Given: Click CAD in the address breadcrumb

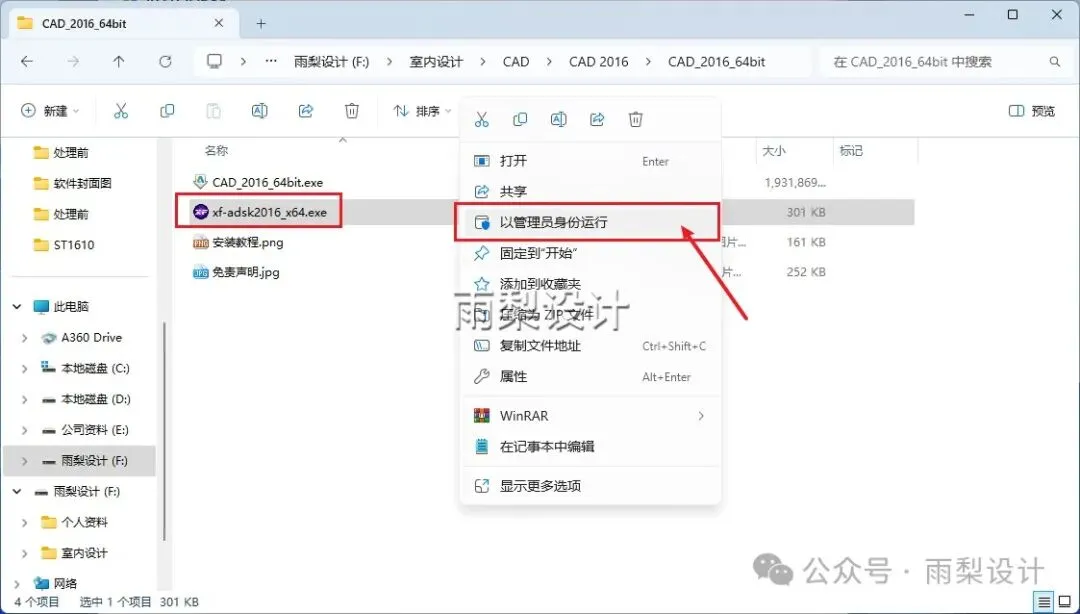Looking at the screenshot, I should (516, 61).
